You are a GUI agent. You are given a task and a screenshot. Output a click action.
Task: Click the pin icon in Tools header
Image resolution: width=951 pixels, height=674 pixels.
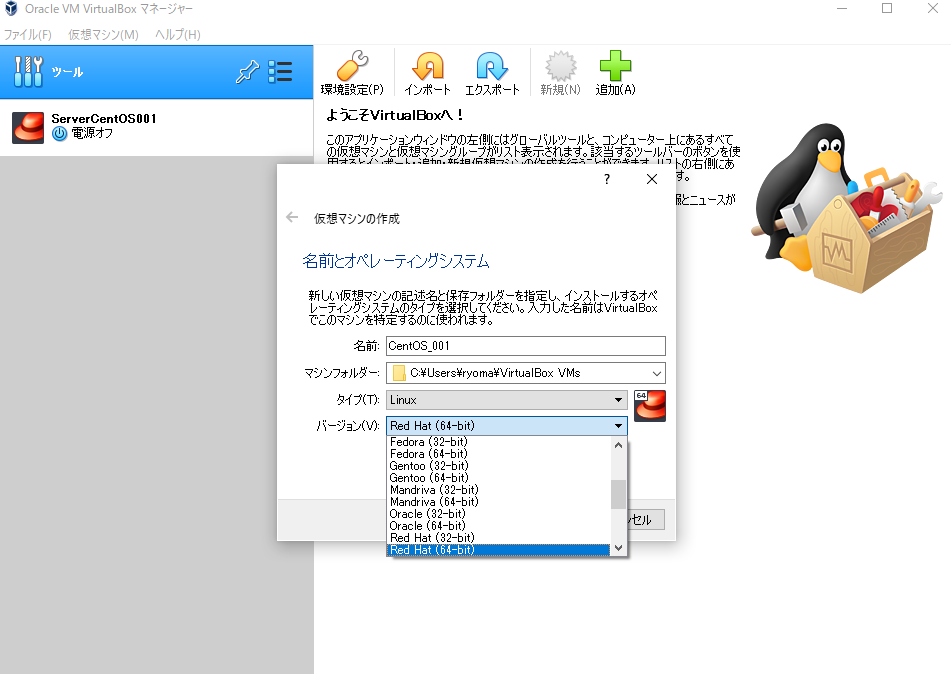tap(247, 72)
